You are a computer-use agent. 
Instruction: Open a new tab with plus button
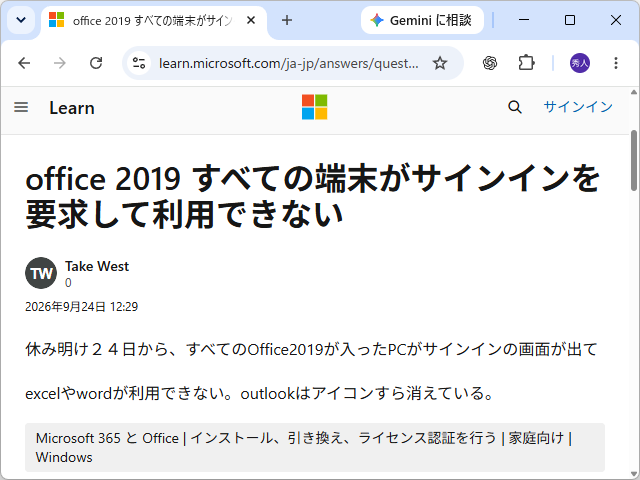tap(287, 20)
